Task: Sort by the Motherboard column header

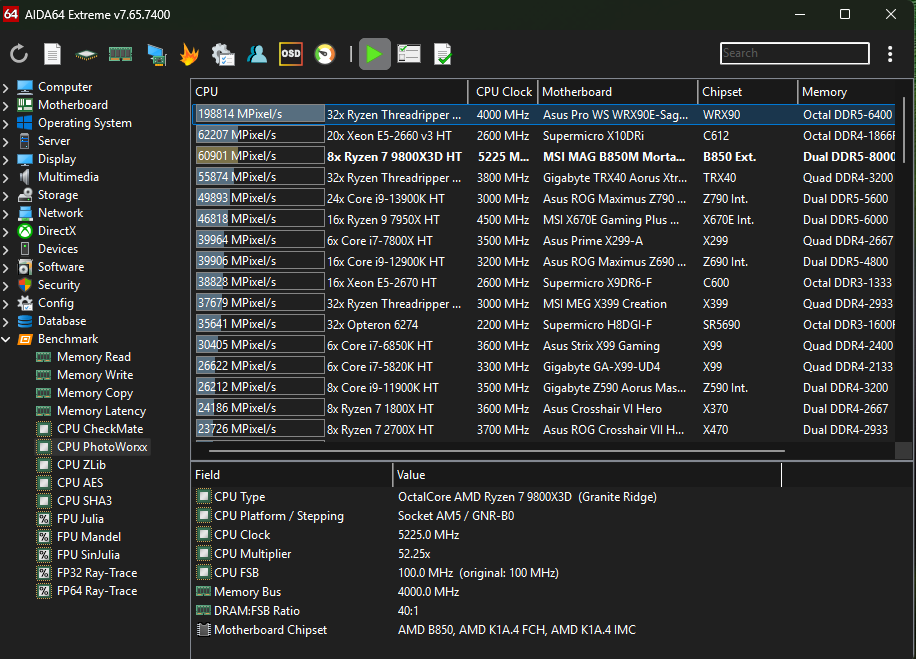Action: (617, 92)
